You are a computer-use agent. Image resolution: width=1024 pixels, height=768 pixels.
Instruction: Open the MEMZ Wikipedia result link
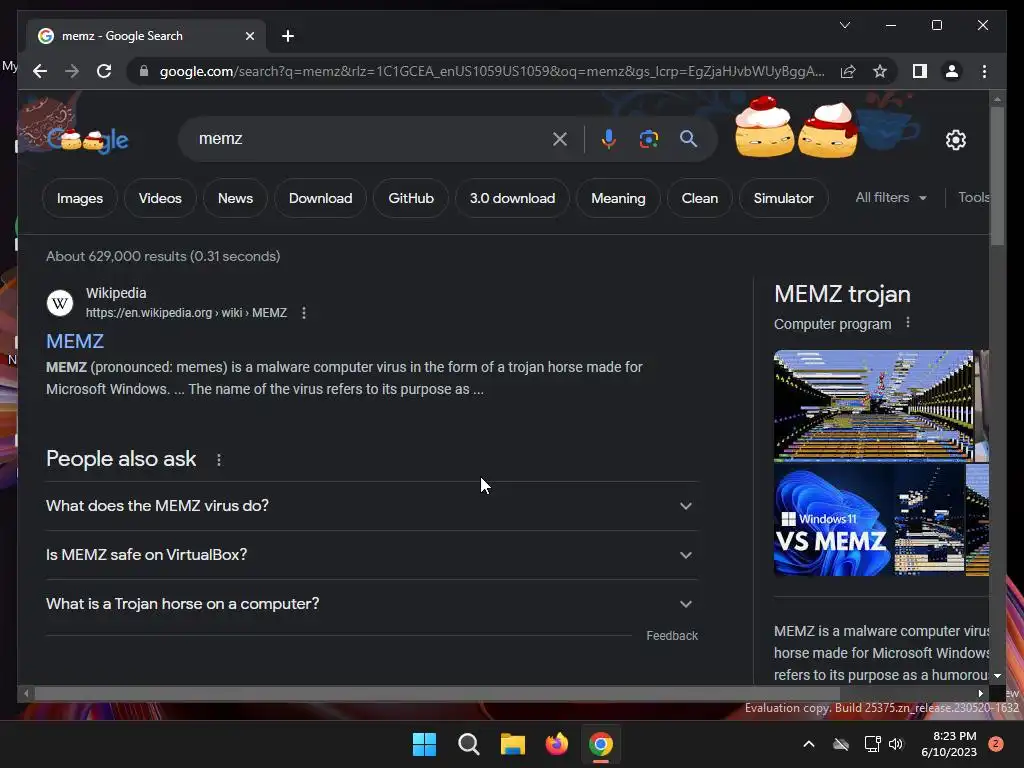(75, 341)
